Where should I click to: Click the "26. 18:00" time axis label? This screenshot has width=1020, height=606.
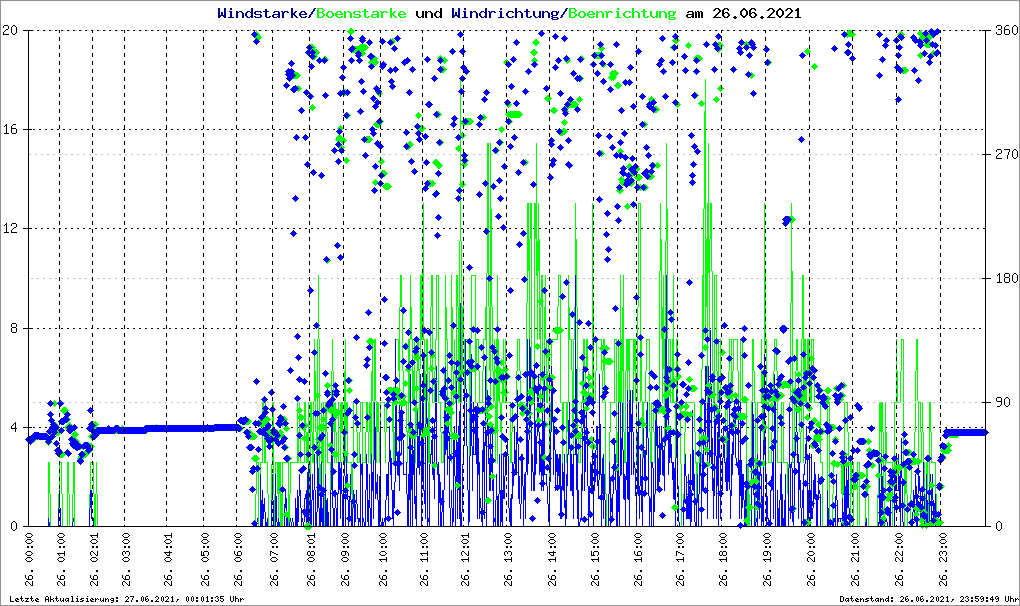point(723,559)
